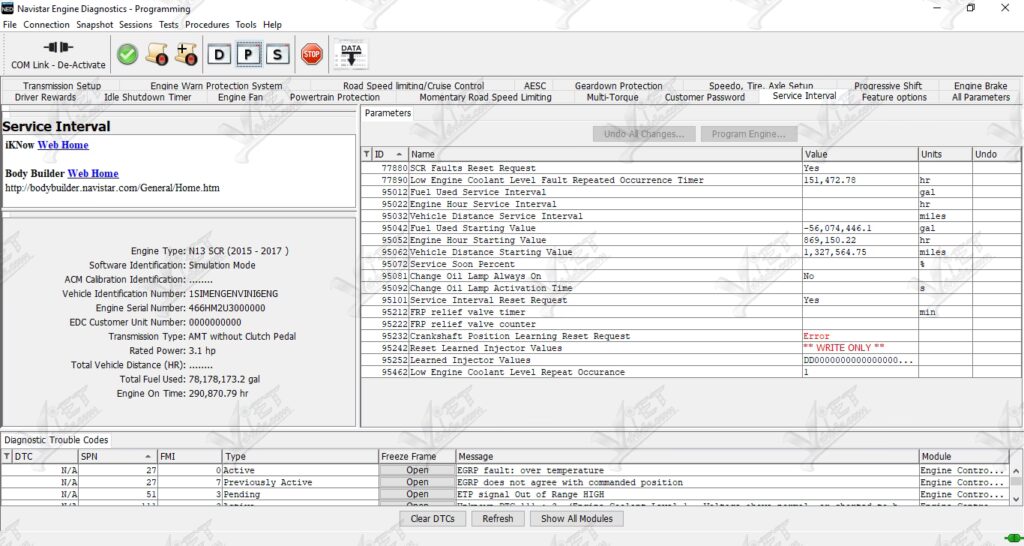Click the Show All Modules button
Viewport: 1024px width, 546px height.
(577, 519)
